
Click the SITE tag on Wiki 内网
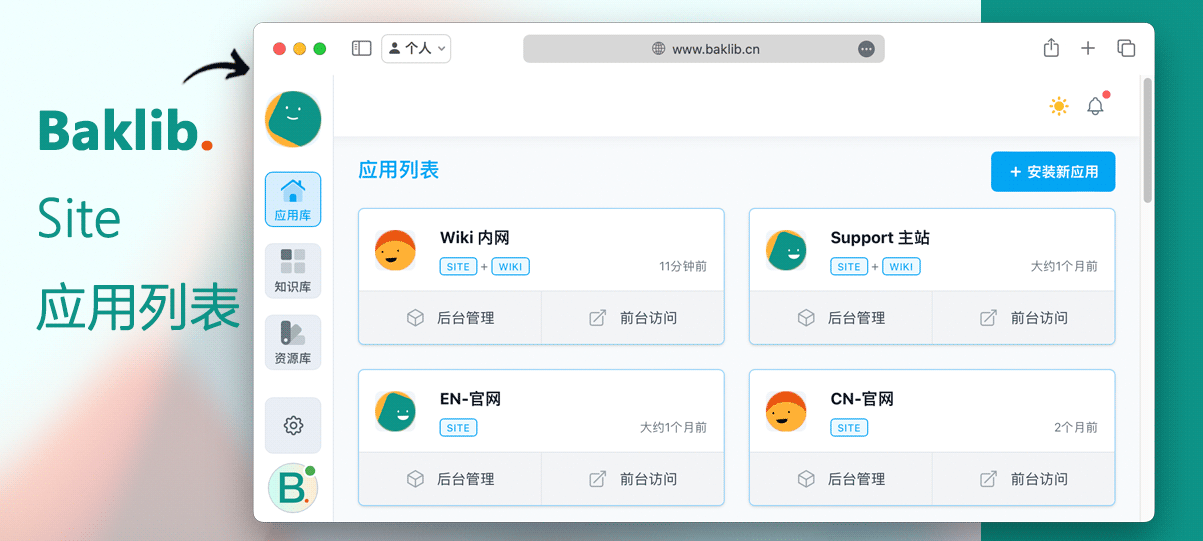point(458,267)
